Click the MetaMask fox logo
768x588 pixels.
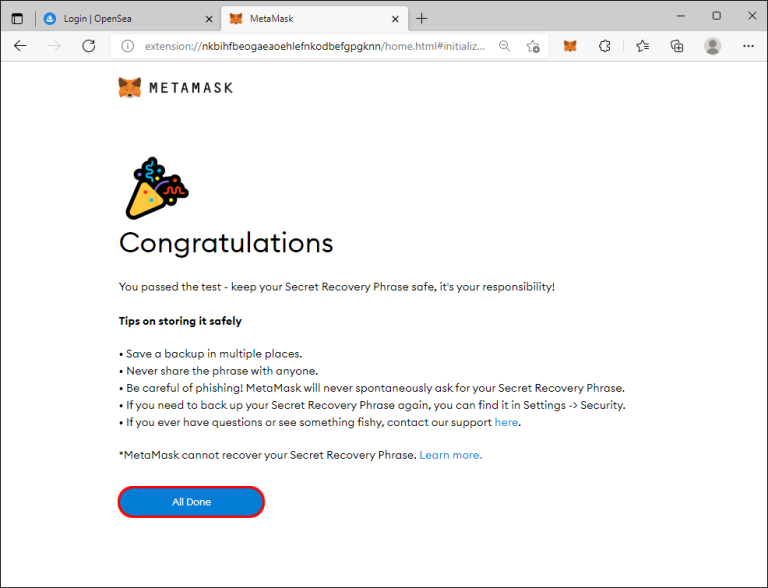click(130, 87)
